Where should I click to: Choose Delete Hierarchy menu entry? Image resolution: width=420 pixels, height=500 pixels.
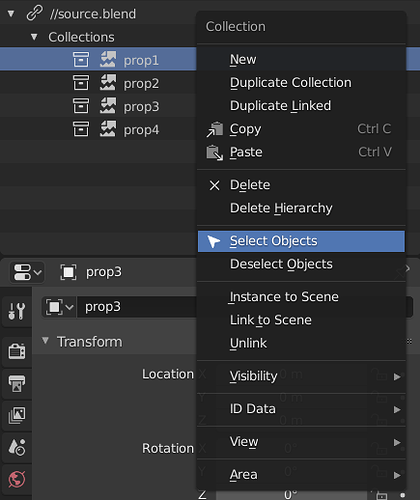pos(301,208)
